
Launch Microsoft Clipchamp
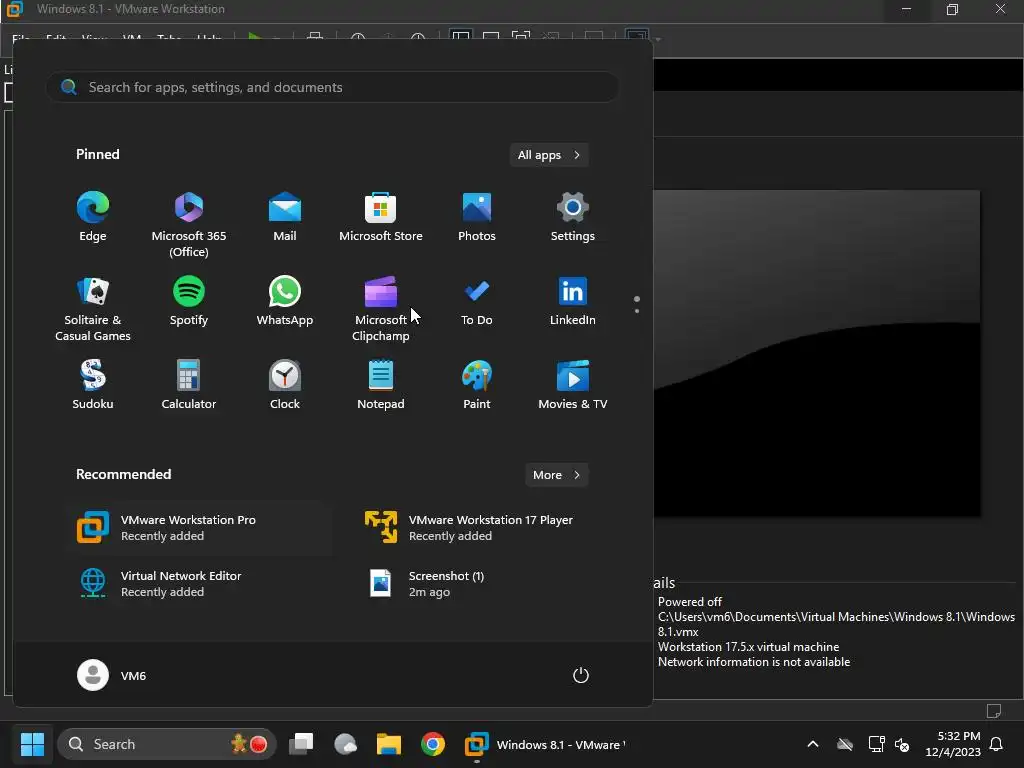[x=381, y=308]
